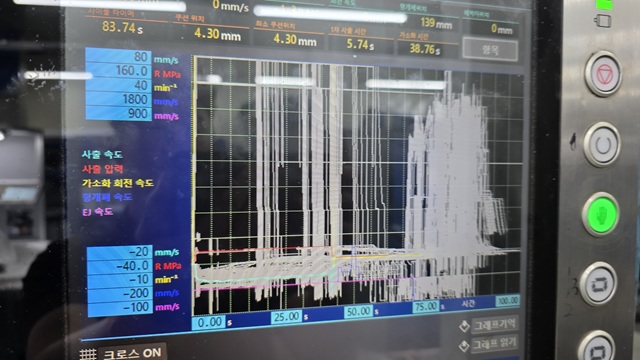This screenshot has width=640, height=360.
Task: Save the graph with 그래프기억
Action: [x=495, y=325]
